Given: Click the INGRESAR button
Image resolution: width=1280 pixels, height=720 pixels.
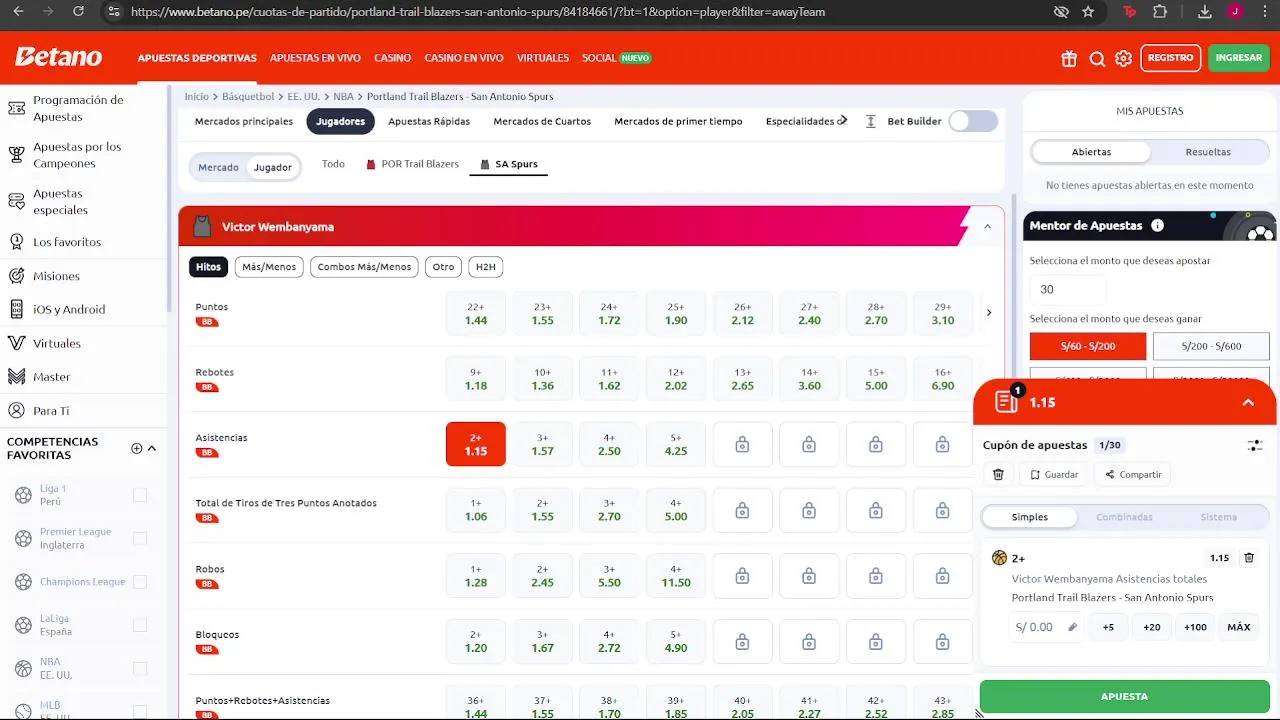Looking at the screenshot, I should (1238, 58).
